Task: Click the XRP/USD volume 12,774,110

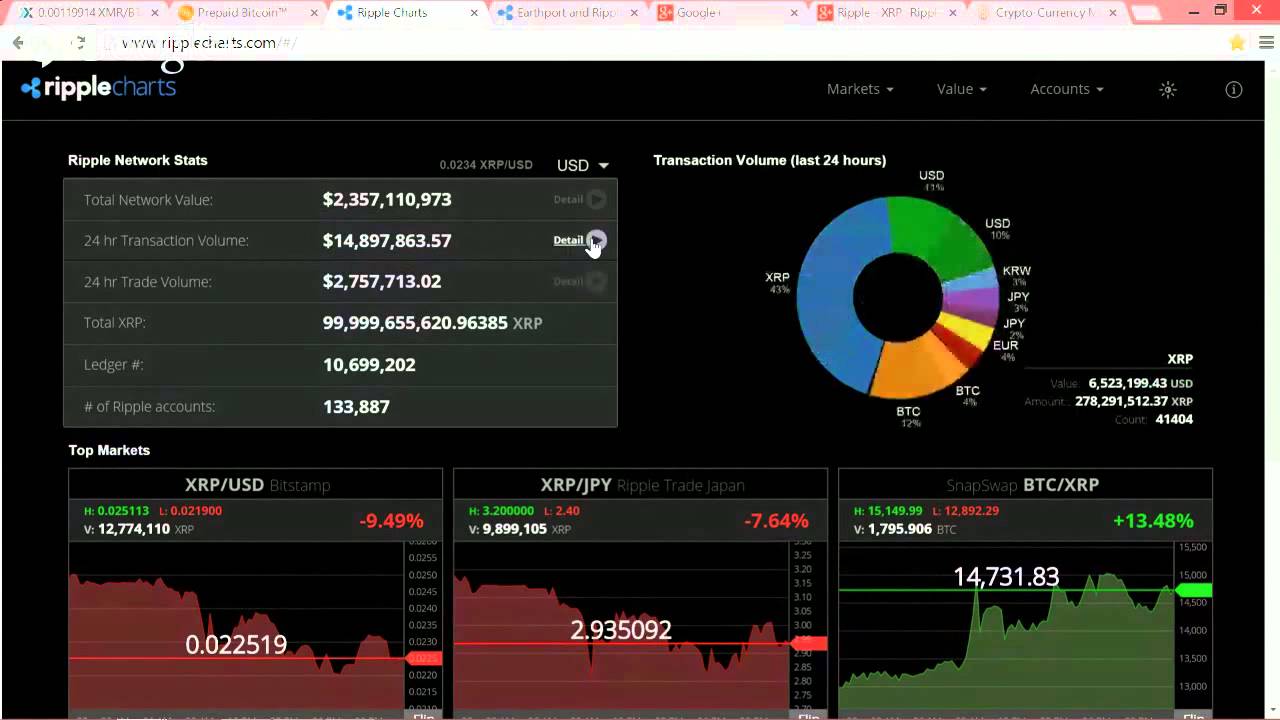Action: (x=133, y=529)
